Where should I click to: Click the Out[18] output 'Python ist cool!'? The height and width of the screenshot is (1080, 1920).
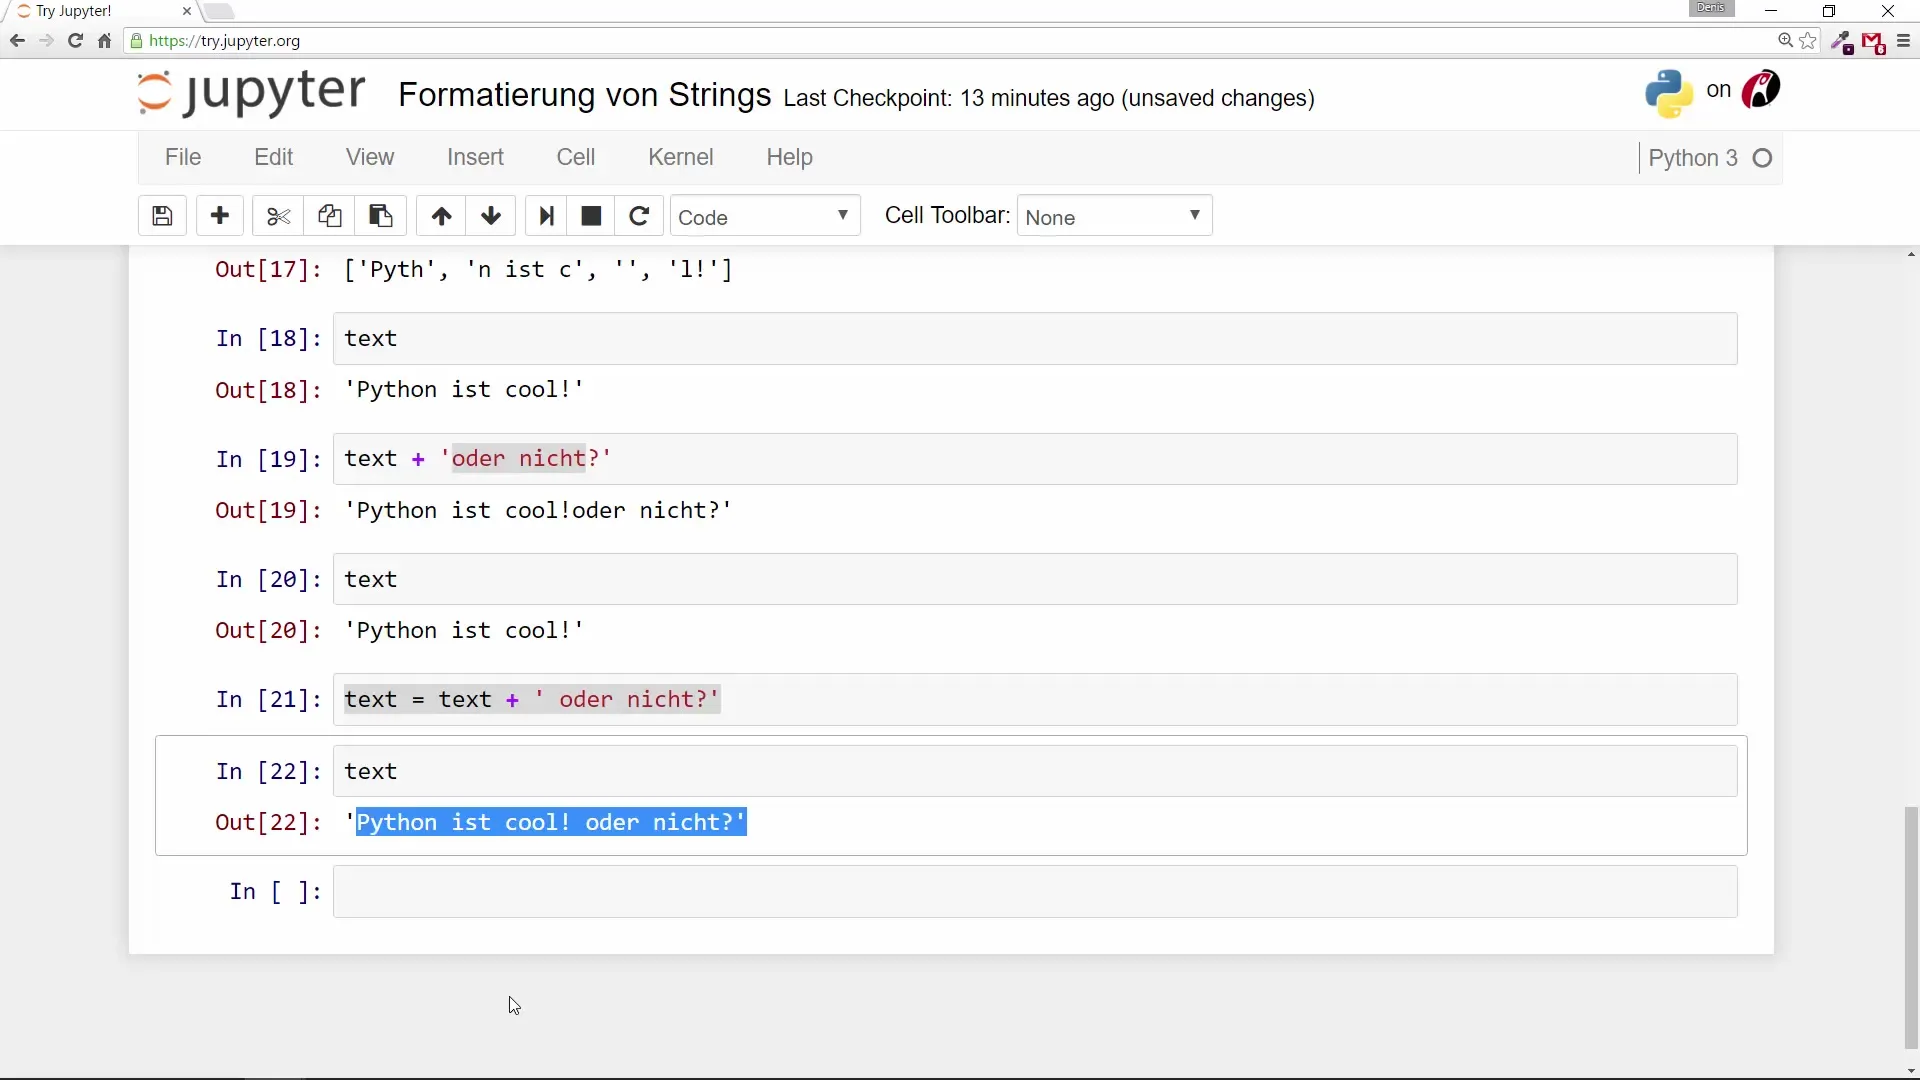coord(464,390)
